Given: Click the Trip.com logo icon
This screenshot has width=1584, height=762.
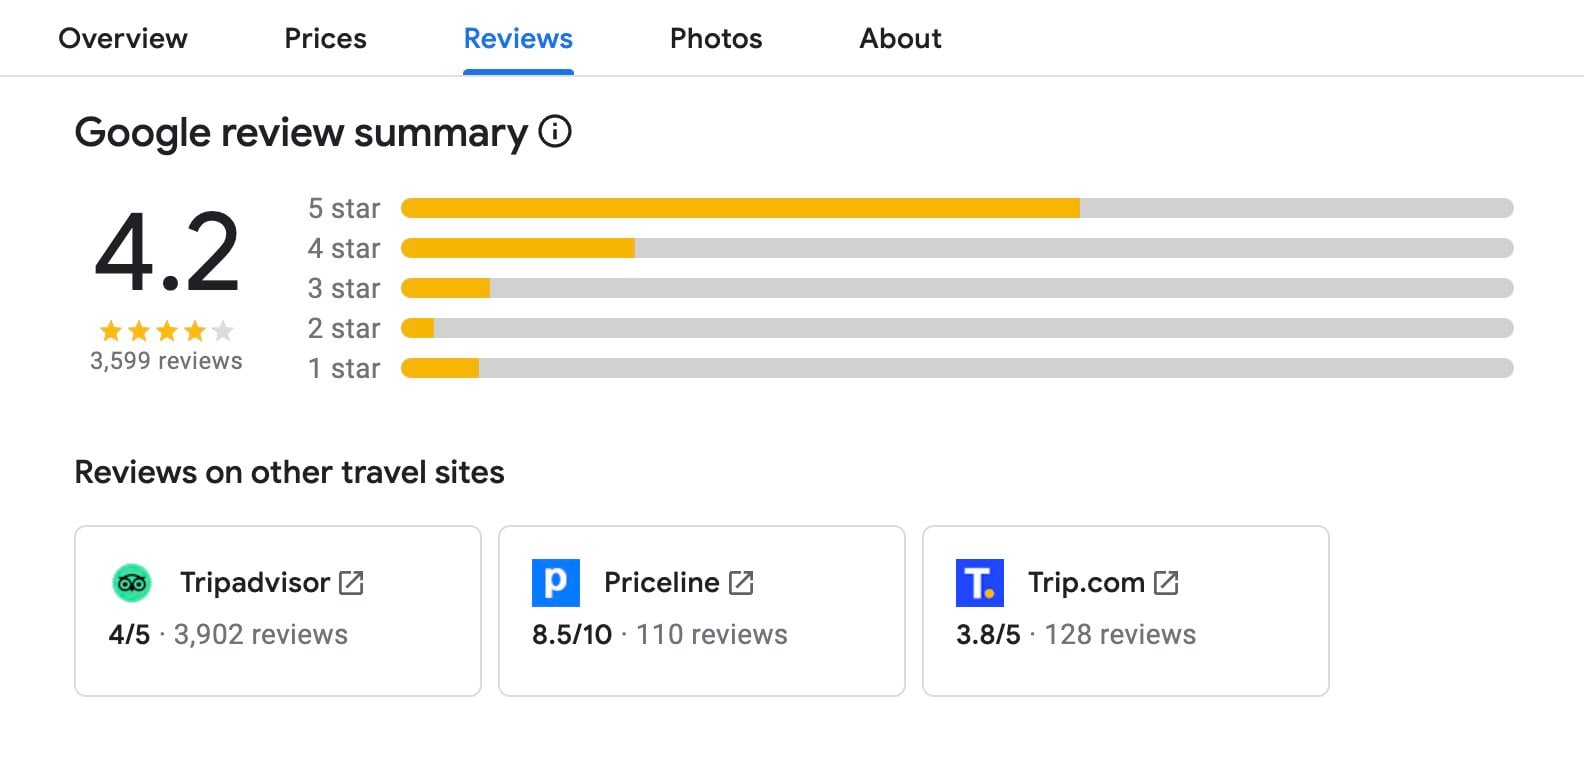Looking at the screenshot, I should click(x=979, y=583).
